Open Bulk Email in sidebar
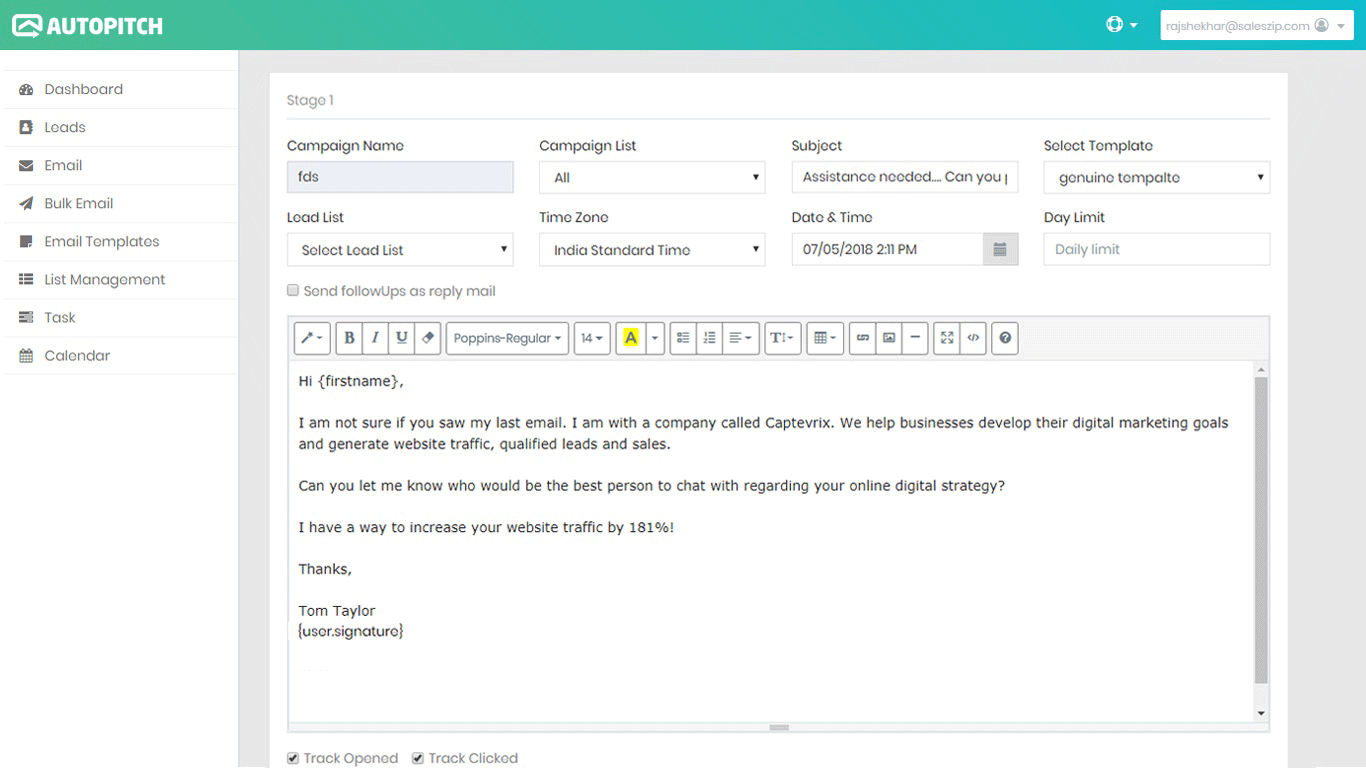Viewport: 1366px width, 768px height. (x=120, y=203)
